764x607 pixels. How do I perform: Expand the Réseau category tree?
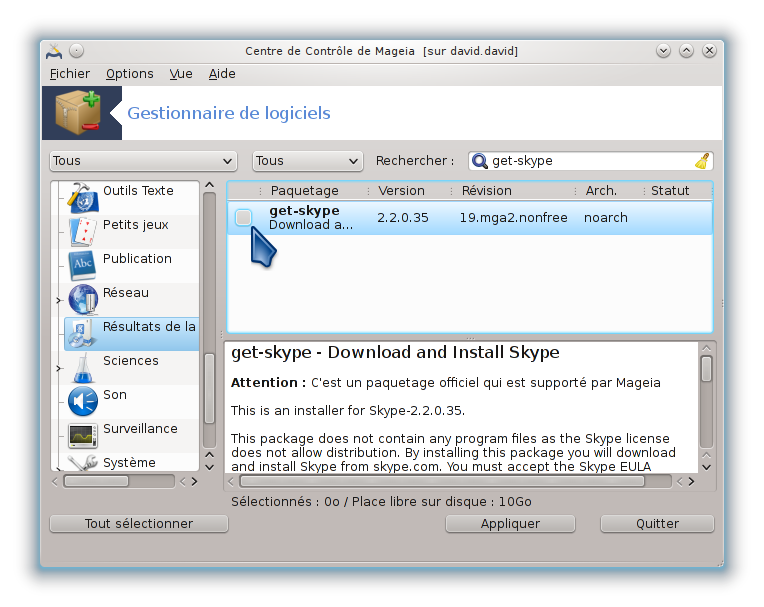click(x=58, y=301)
